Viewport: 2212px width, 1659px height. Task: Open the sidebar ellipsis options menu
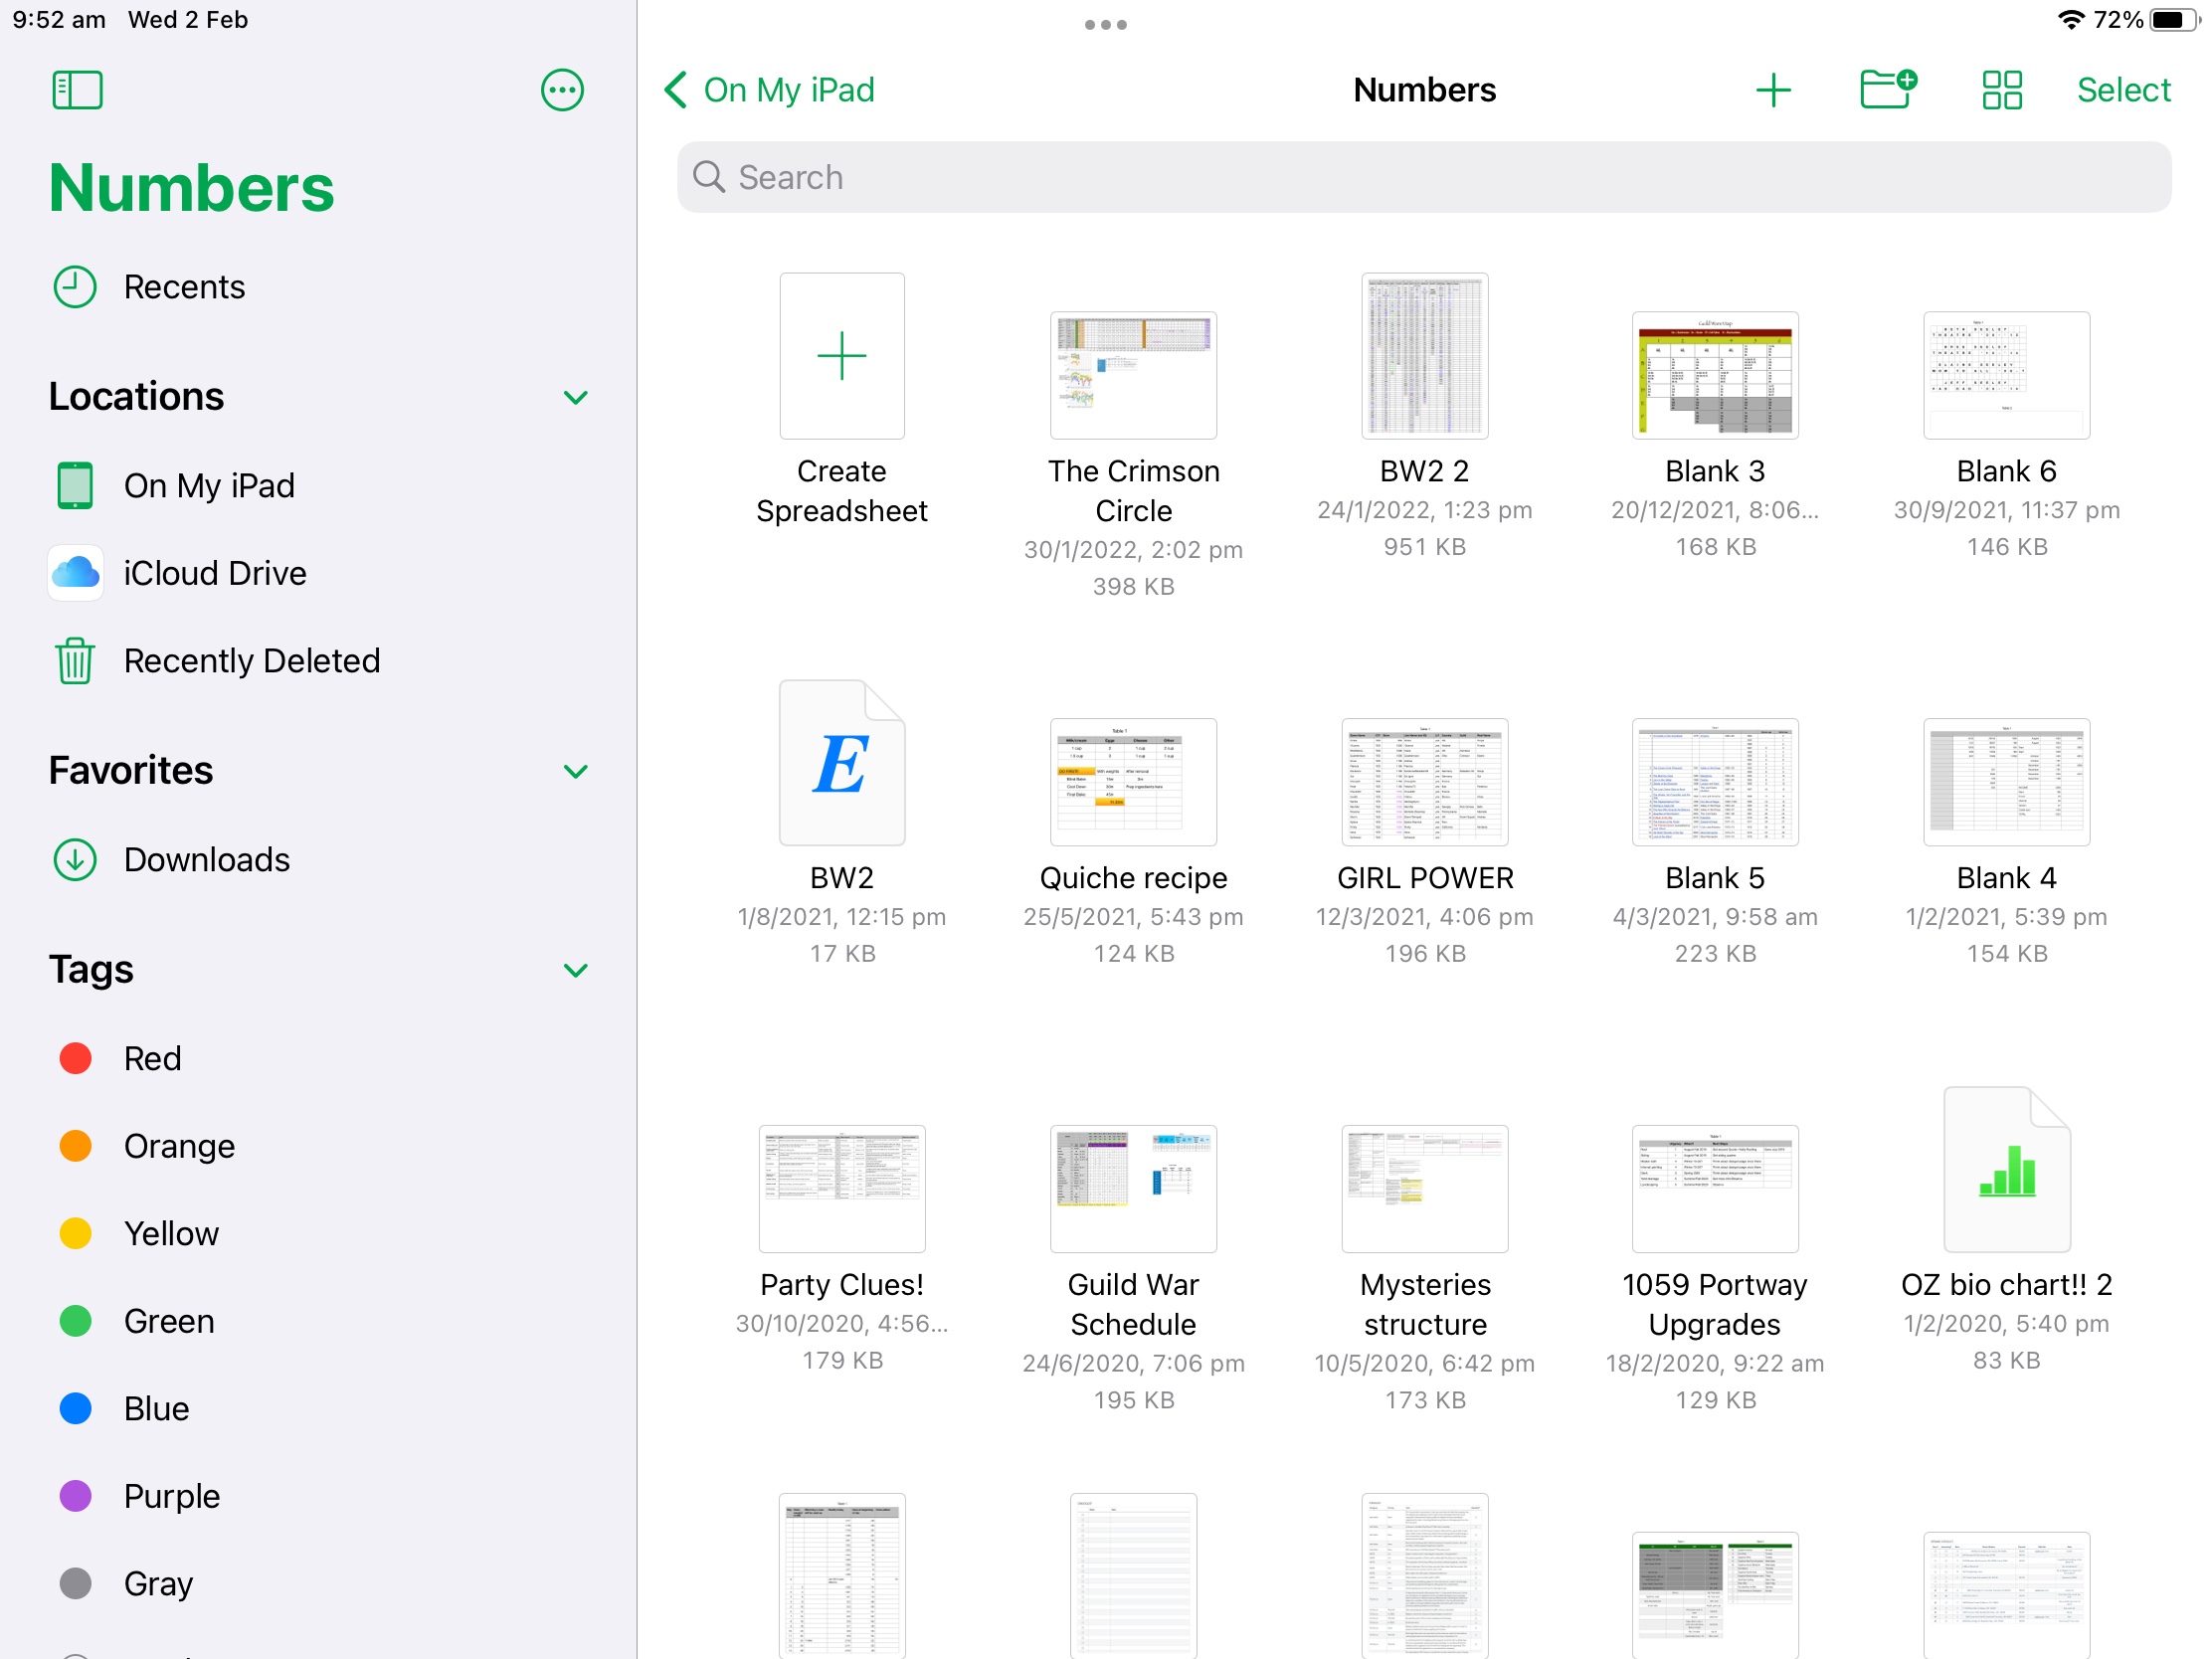click(562, 90)
